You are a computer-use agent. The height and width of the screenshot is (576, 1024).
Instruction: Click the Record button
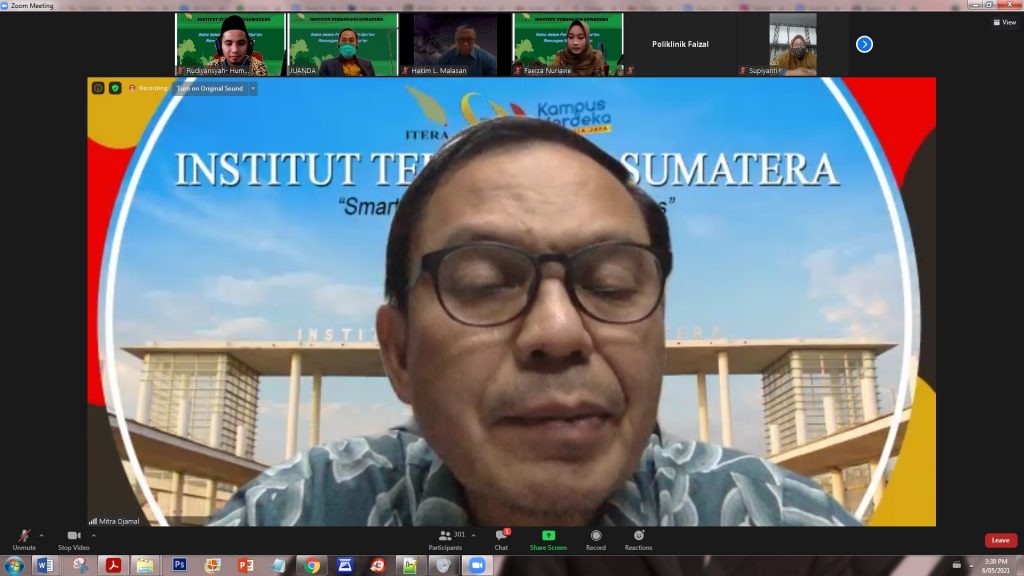pos(596,539)
